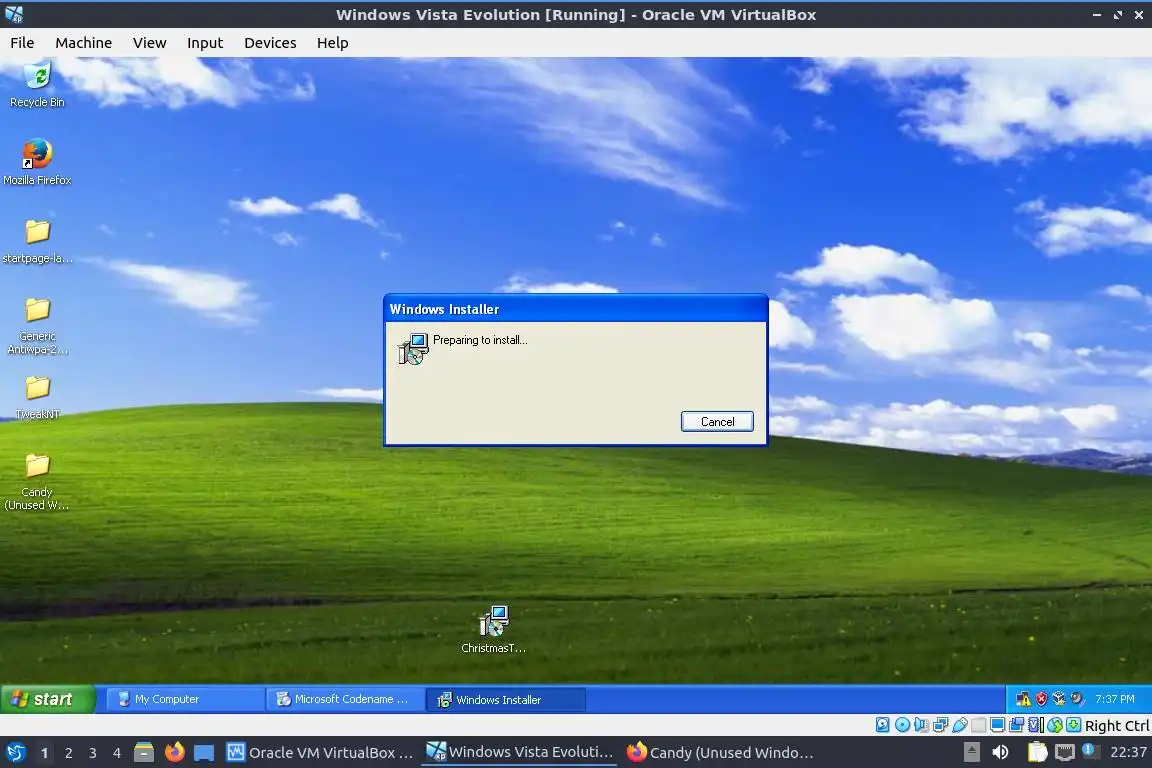Screen dimensions: 1152x768
Task: Open the Recycle Bin desktop icon
Action: tap(37, 85)
